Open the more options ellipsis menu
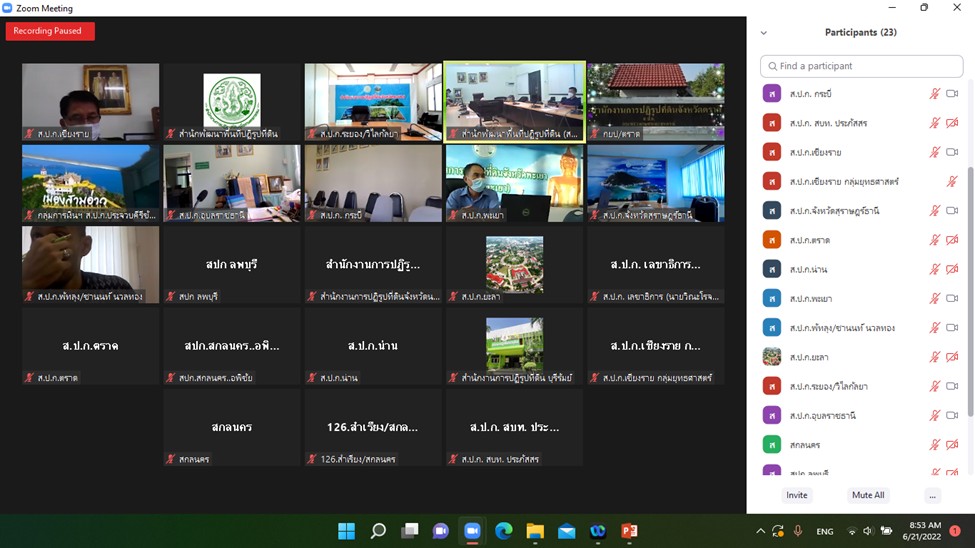The width and height of the screenshot is (975, 548). [932, 495]
